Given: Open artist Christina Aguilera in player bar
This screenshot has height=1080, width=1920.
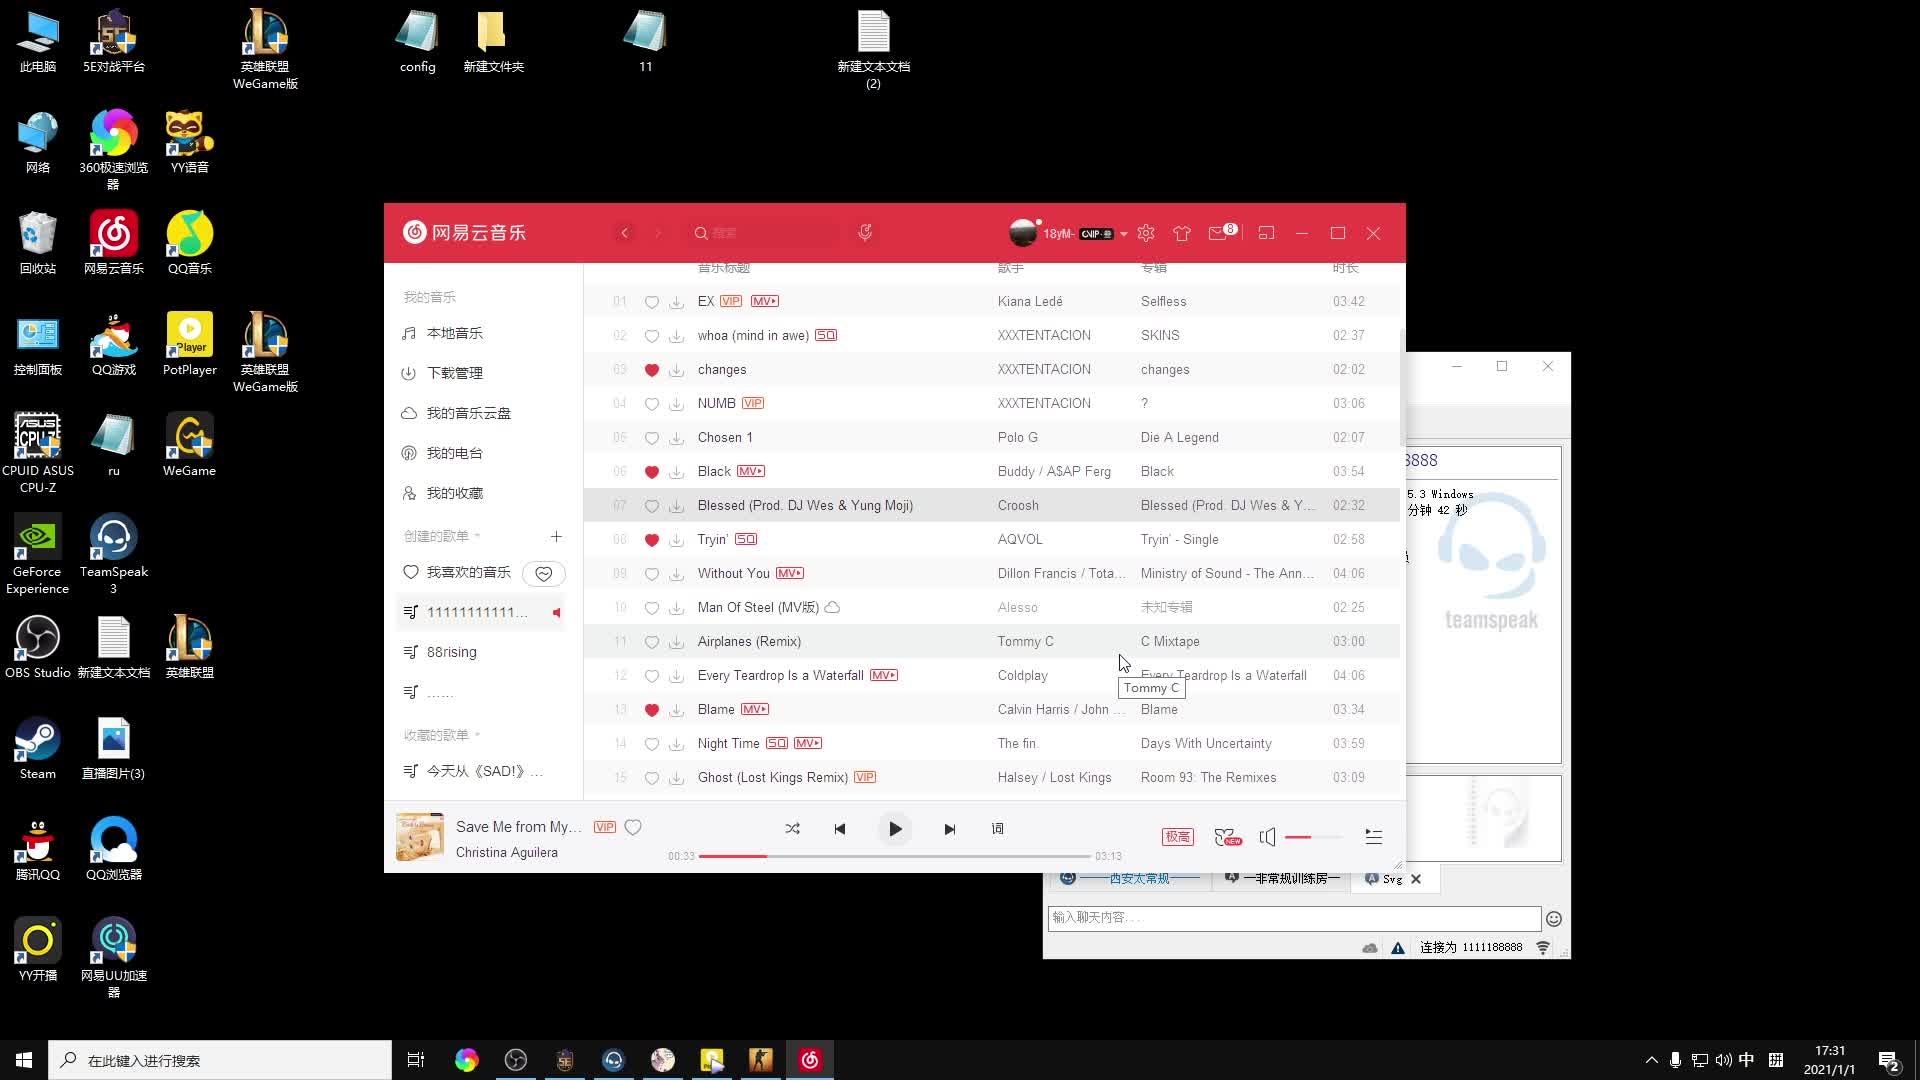Looking at the screenshot, I should click(x=507, y=853).
